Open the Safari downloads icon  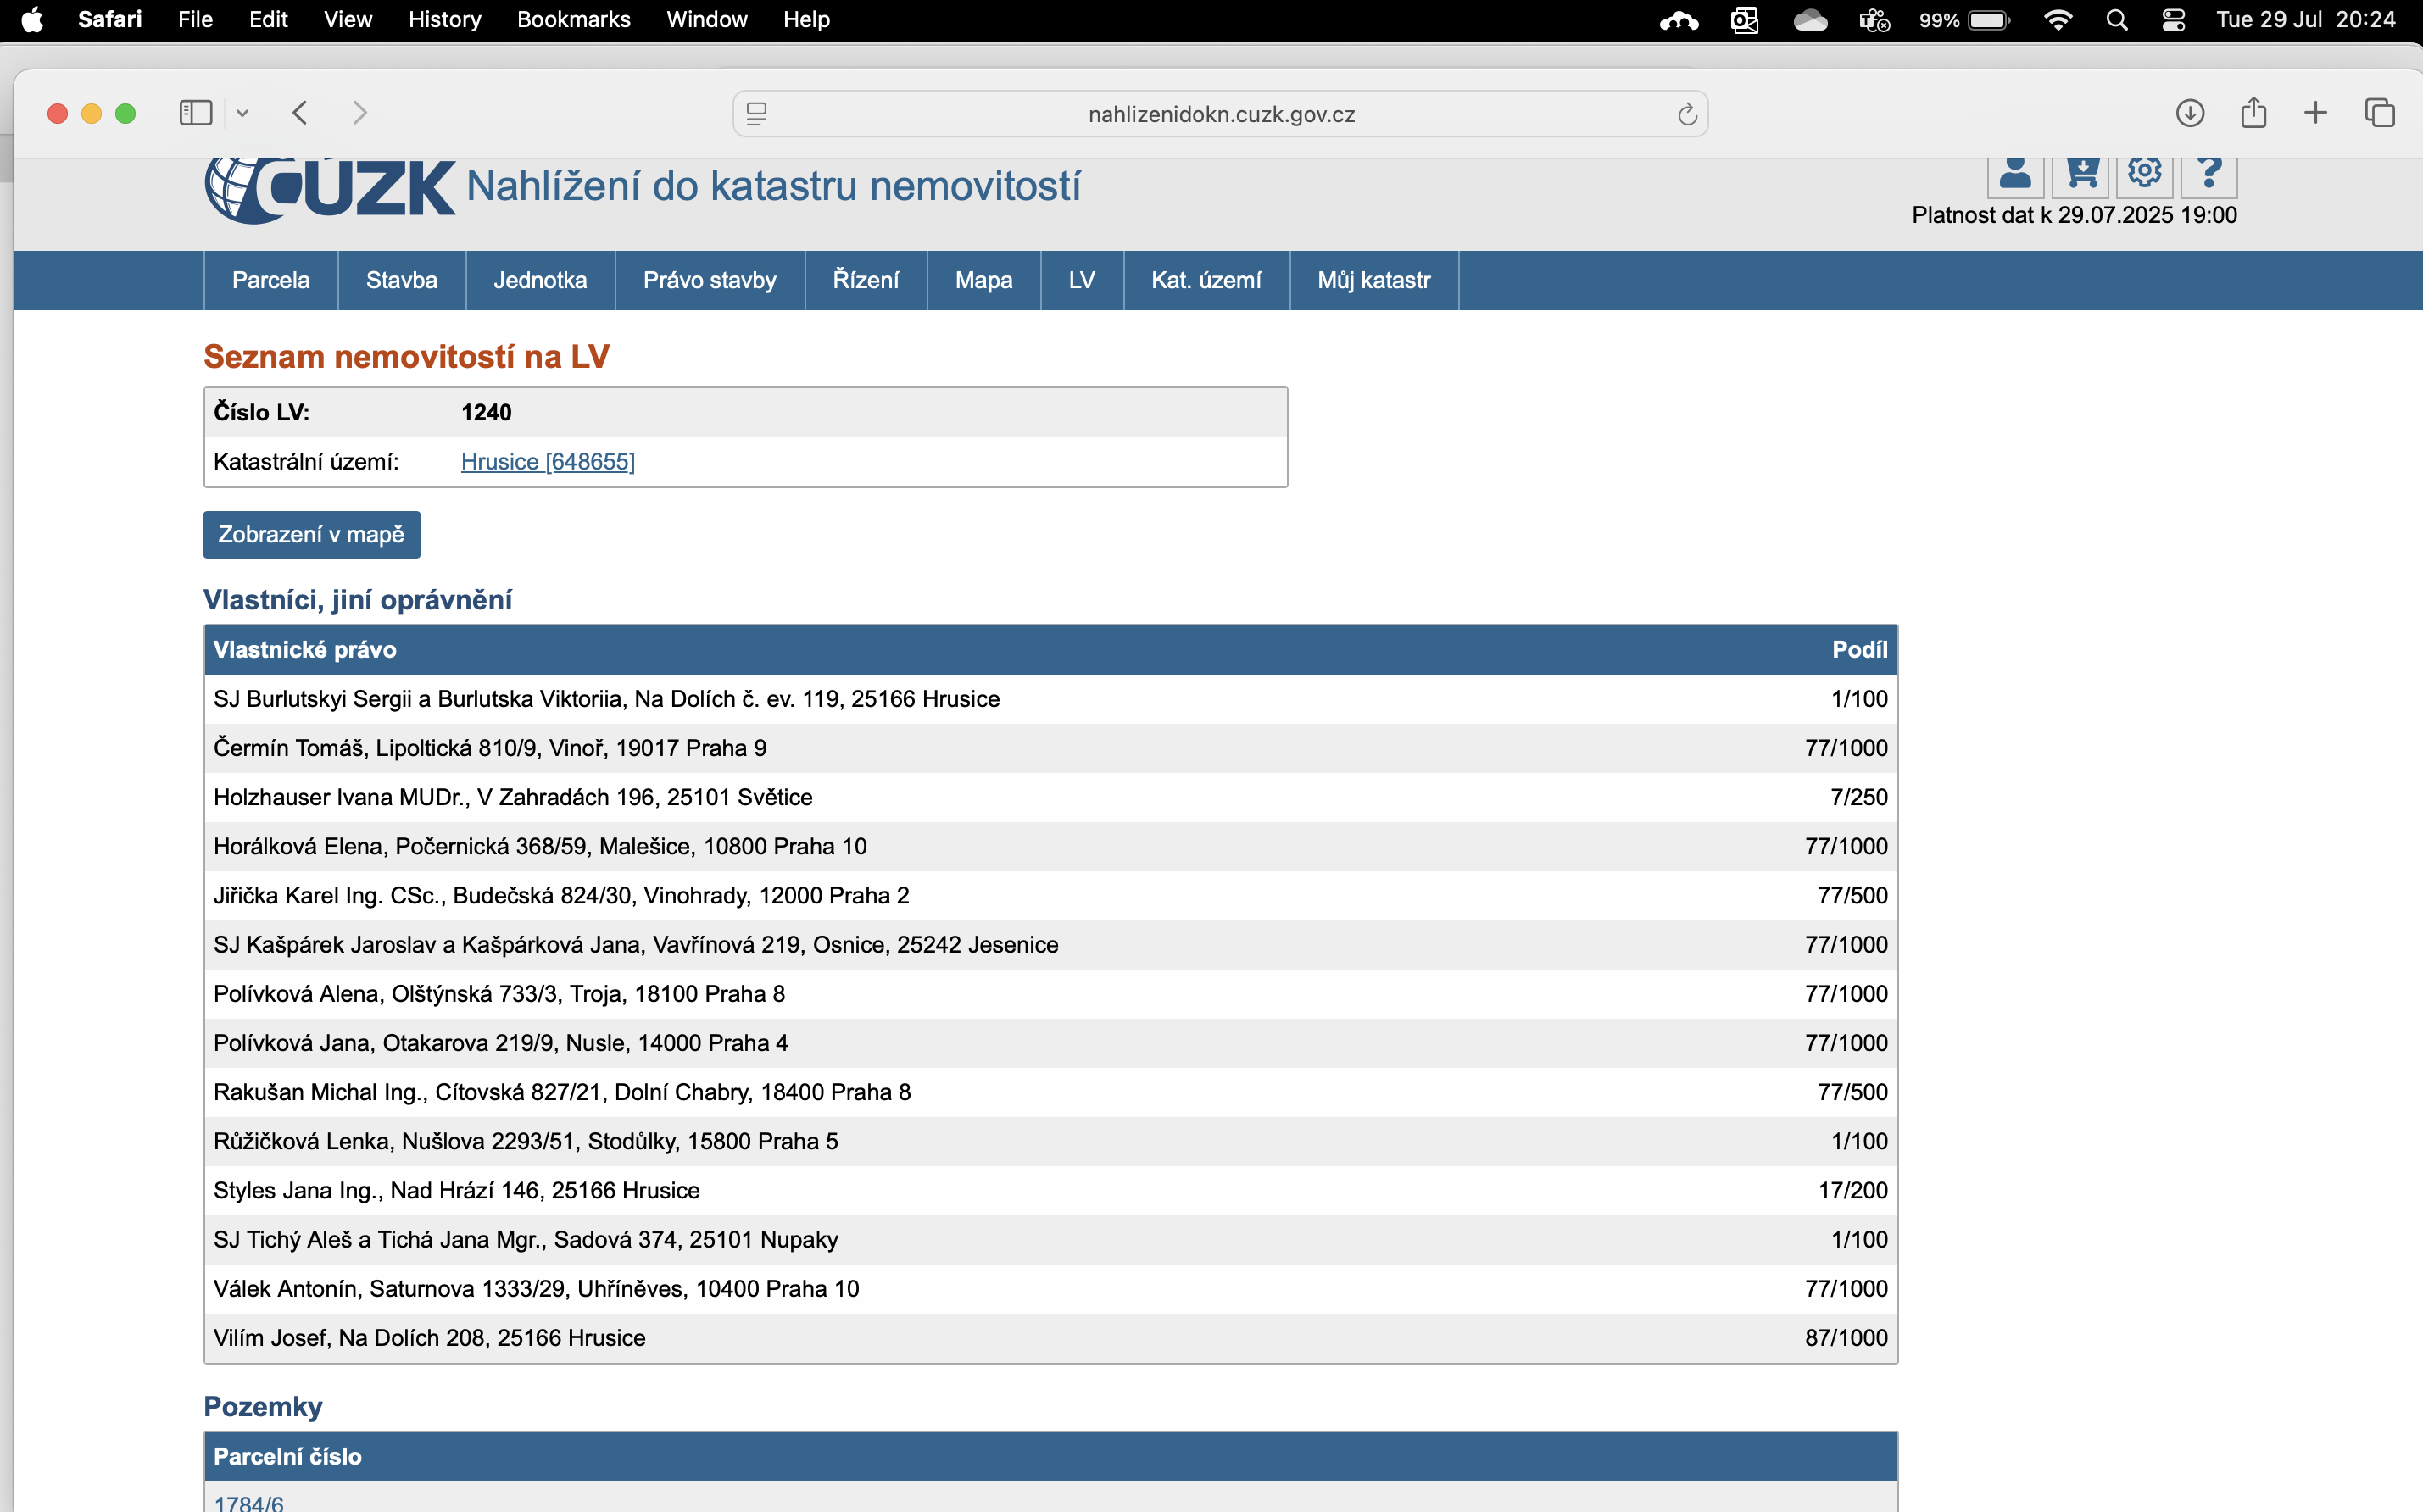2189,113
